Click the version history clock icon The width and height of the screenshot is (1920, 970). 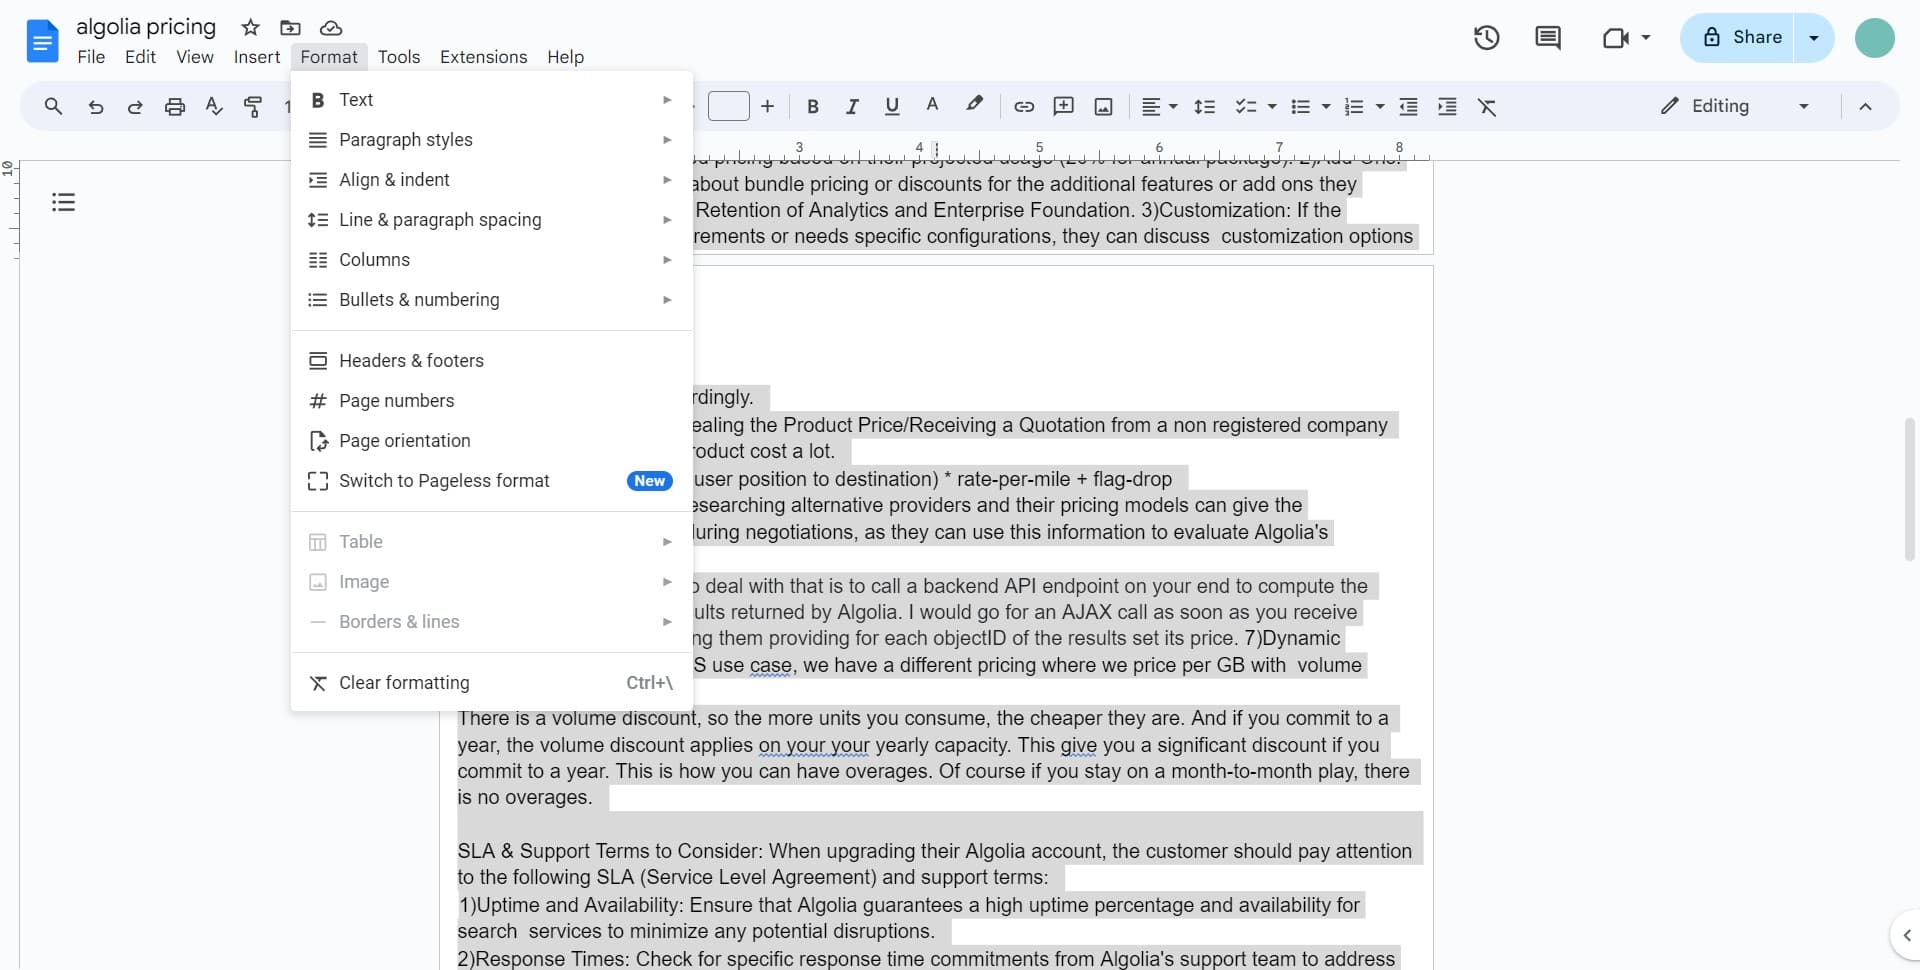pyautogui.click(x=1486, y=38)
